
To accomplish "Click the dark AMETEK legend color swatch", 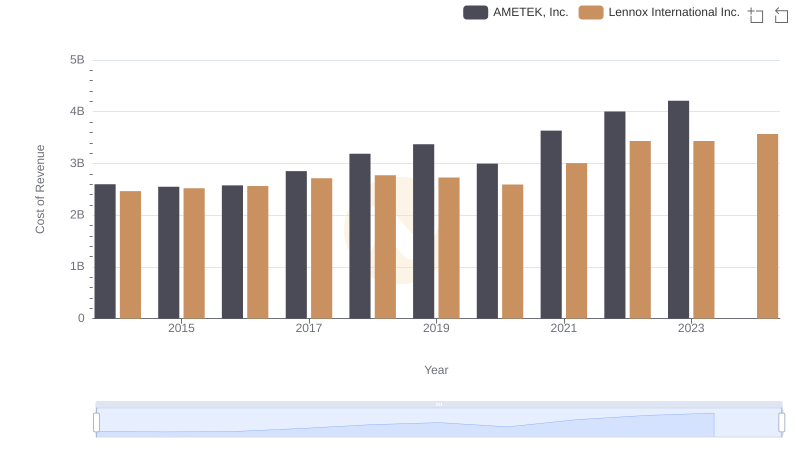I will 476,12.
